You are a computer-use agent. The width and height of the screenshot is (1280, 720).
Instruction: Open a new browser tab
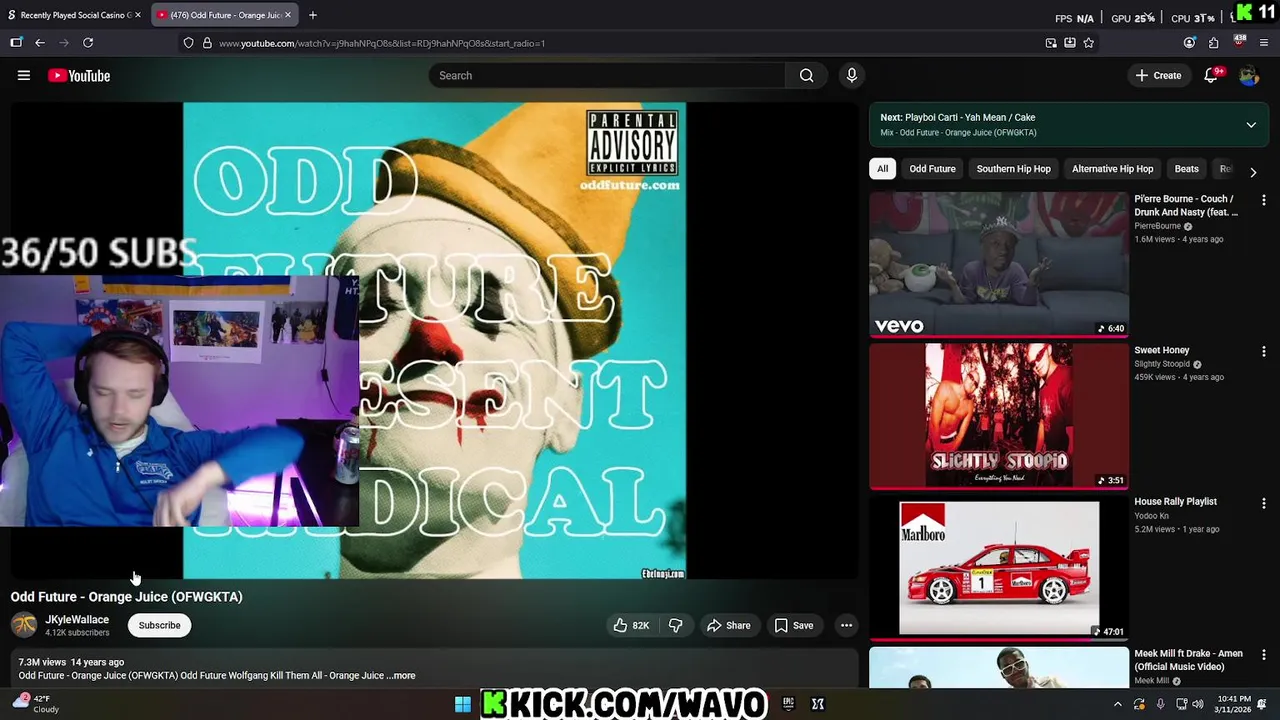(313, 15)
